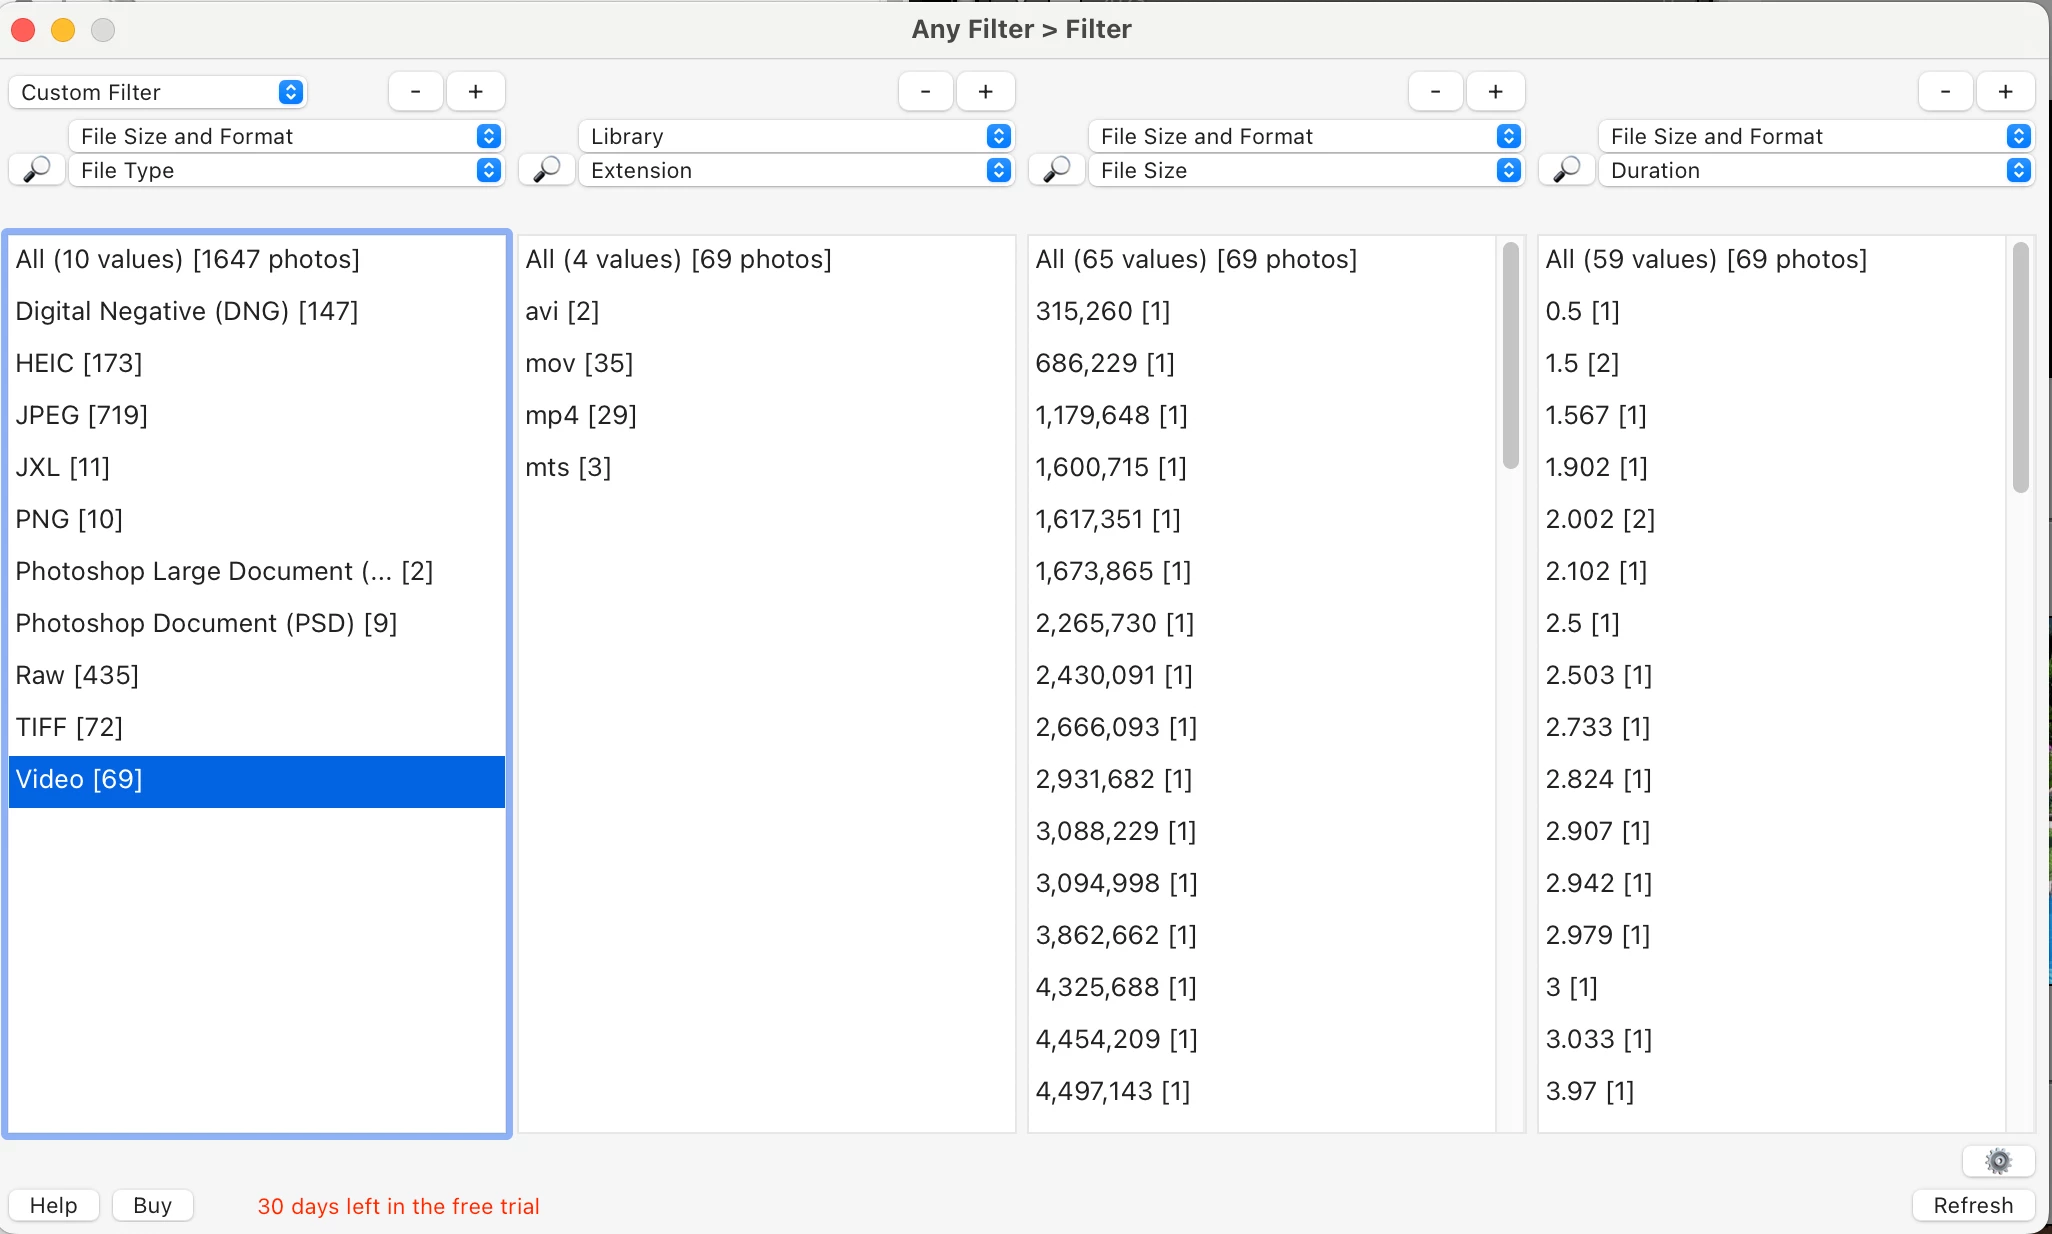Select the avi [2] extension

pyautogui.click(x=767, y=312)
